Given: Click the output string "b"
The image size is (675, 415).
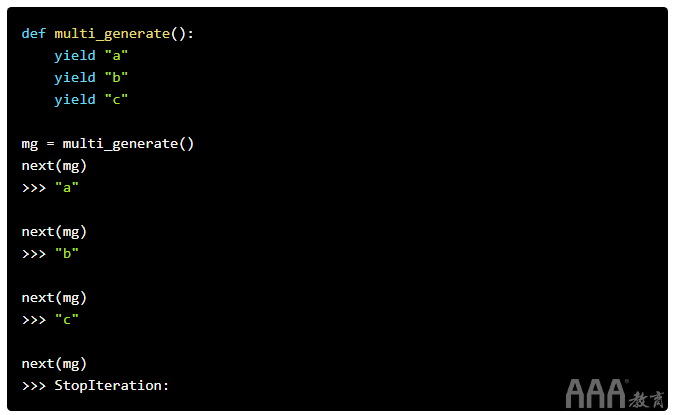Looking at the screenshot, I should point(67,254).
